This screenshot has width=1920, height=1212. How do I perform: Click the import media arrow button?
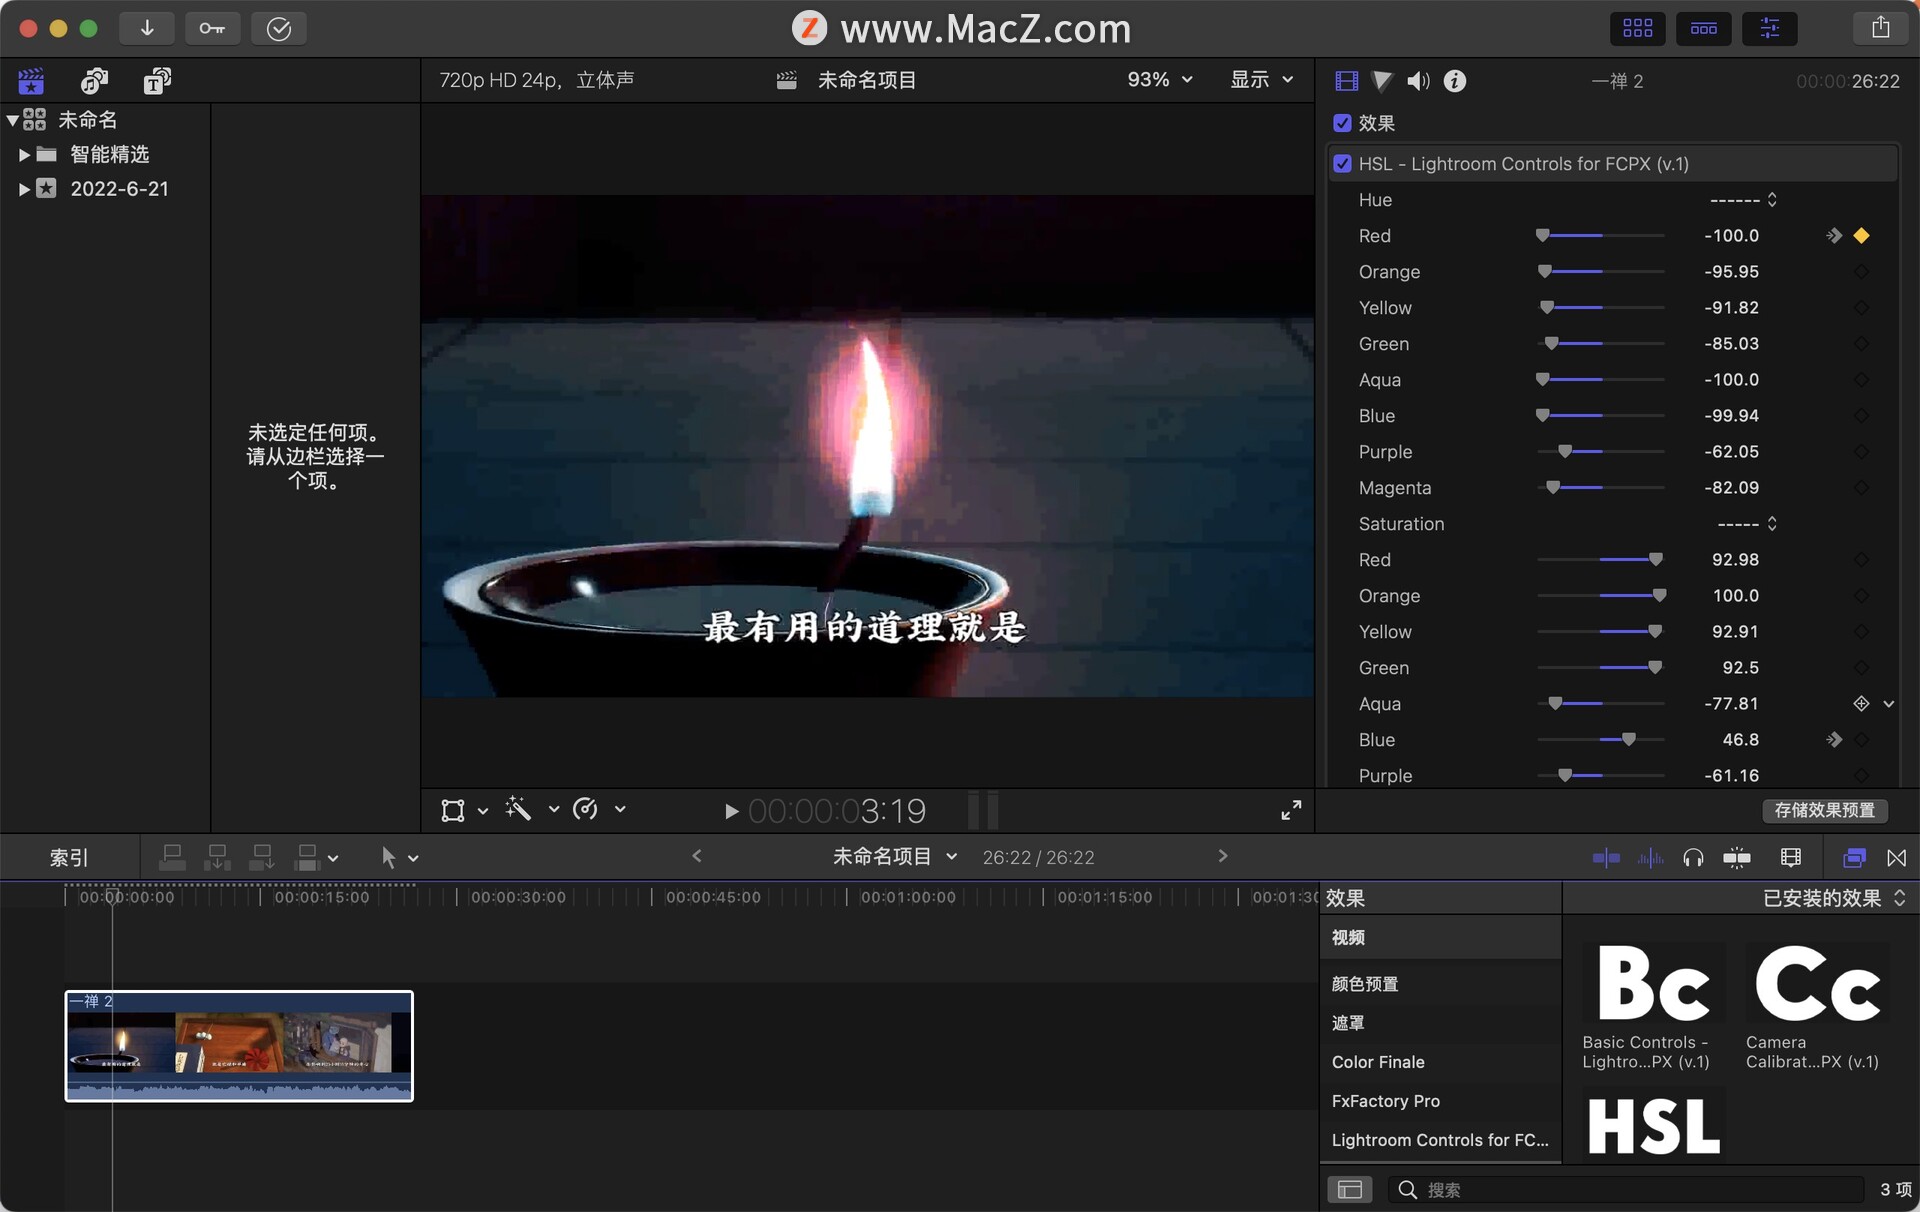147,28
